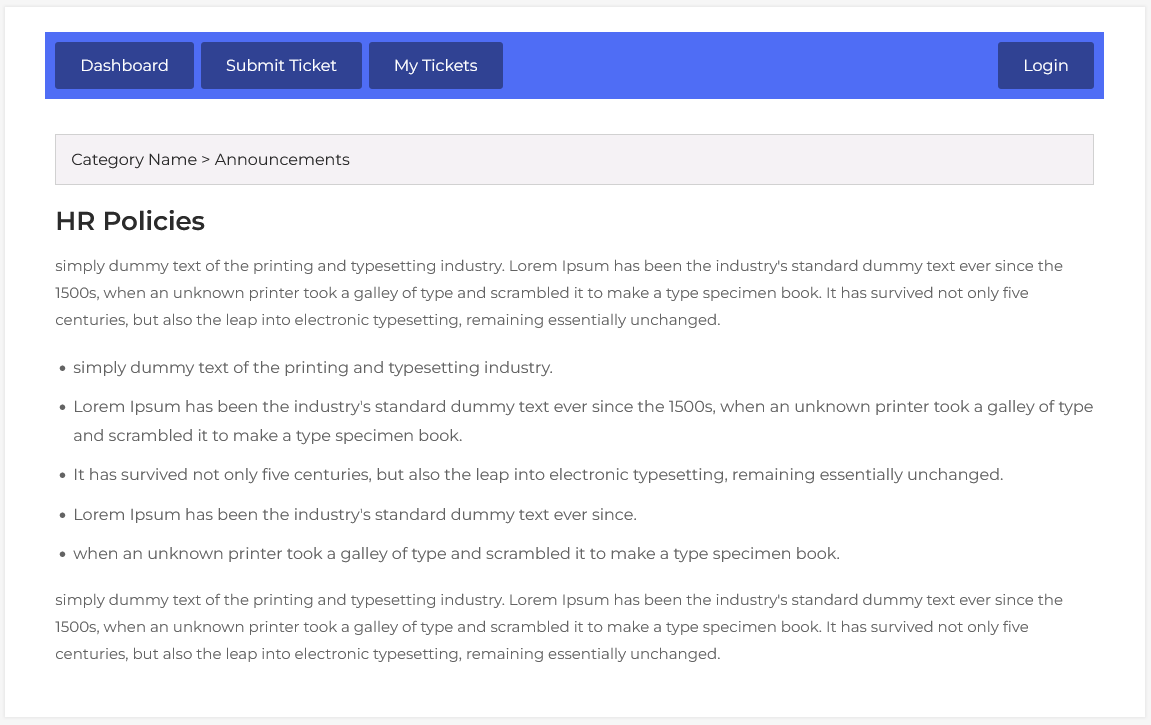
Task: Click the bullet starting 'It has survived'
Action: pyautogui.click(x=537, y=475)
